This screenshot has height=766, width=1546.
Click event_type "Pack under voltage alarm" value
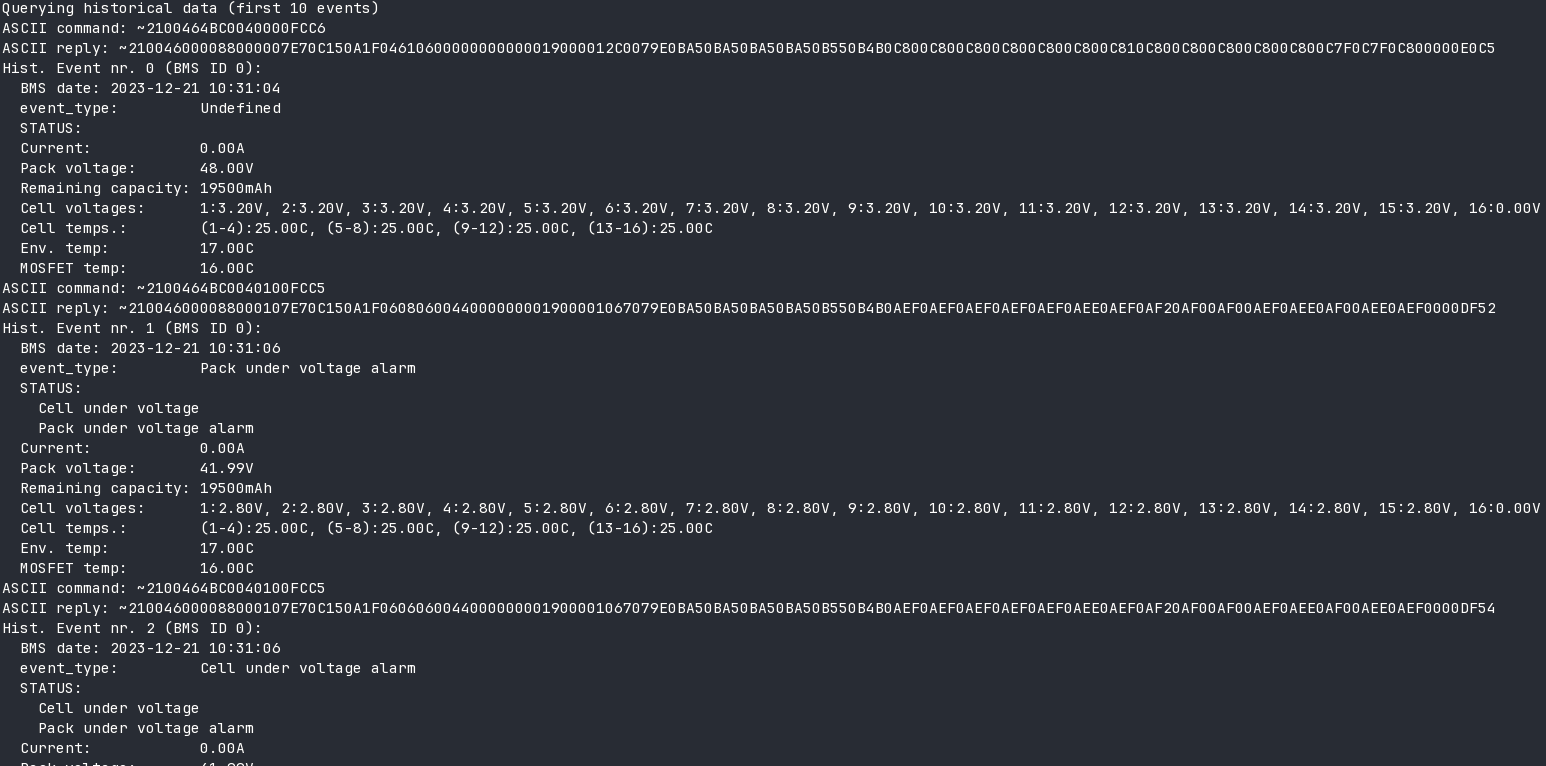[x=308, y=368]
